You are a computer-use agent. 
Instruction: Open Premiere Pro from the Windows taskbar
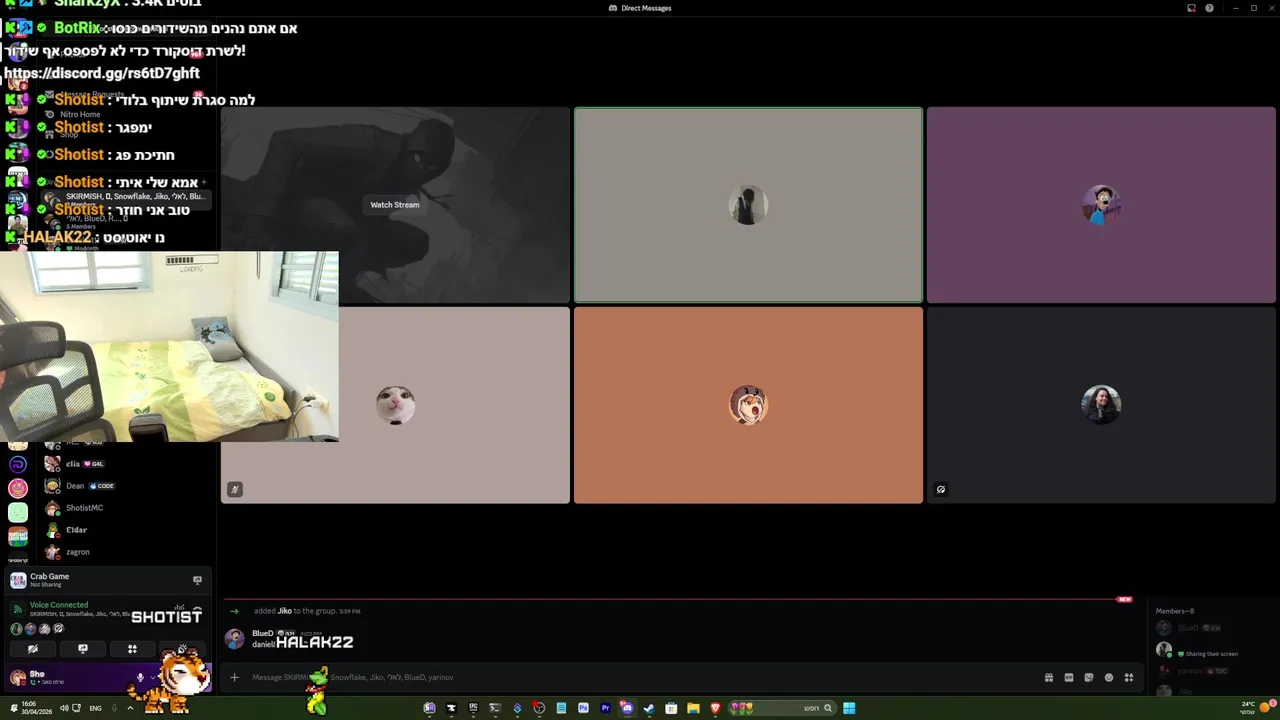point(605,708)
